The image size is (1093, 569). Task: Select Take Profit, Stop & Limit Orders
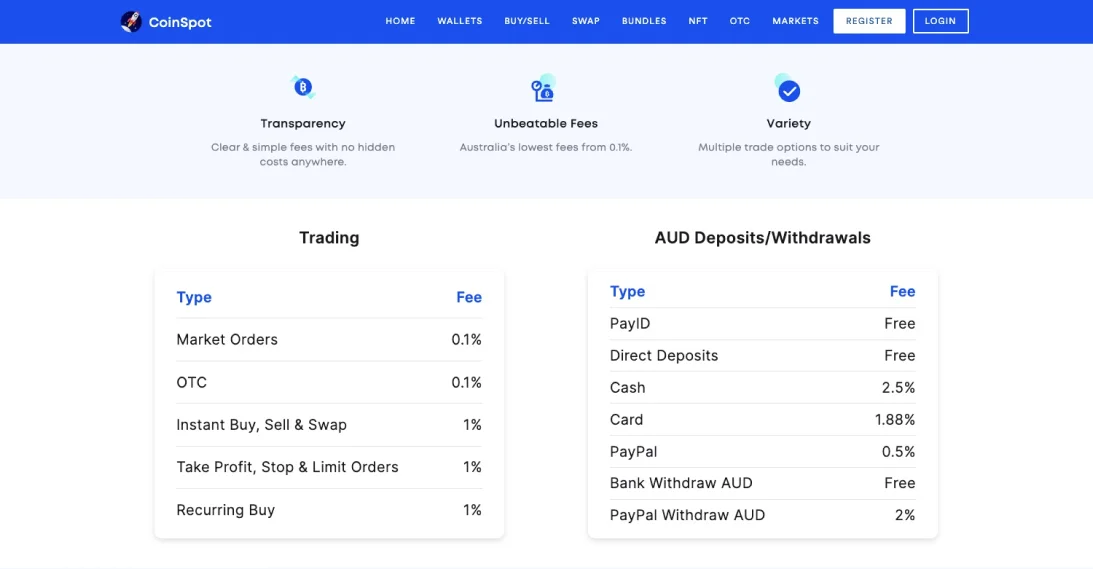287,467
